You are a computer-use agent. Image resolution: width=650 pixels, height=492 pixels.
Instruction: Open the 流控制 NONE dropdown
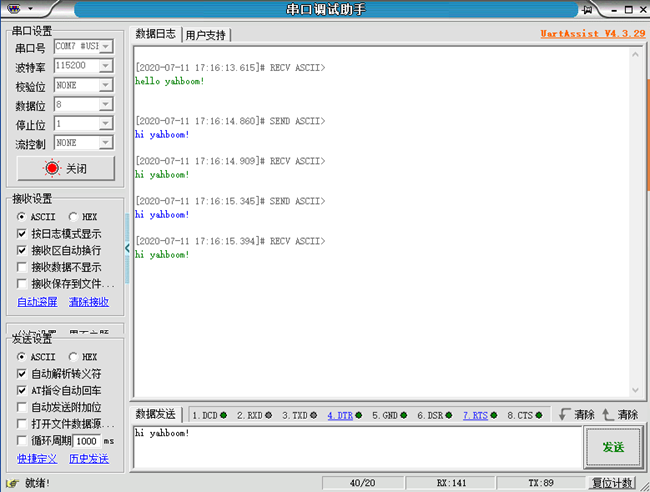[x=106, y=143]
